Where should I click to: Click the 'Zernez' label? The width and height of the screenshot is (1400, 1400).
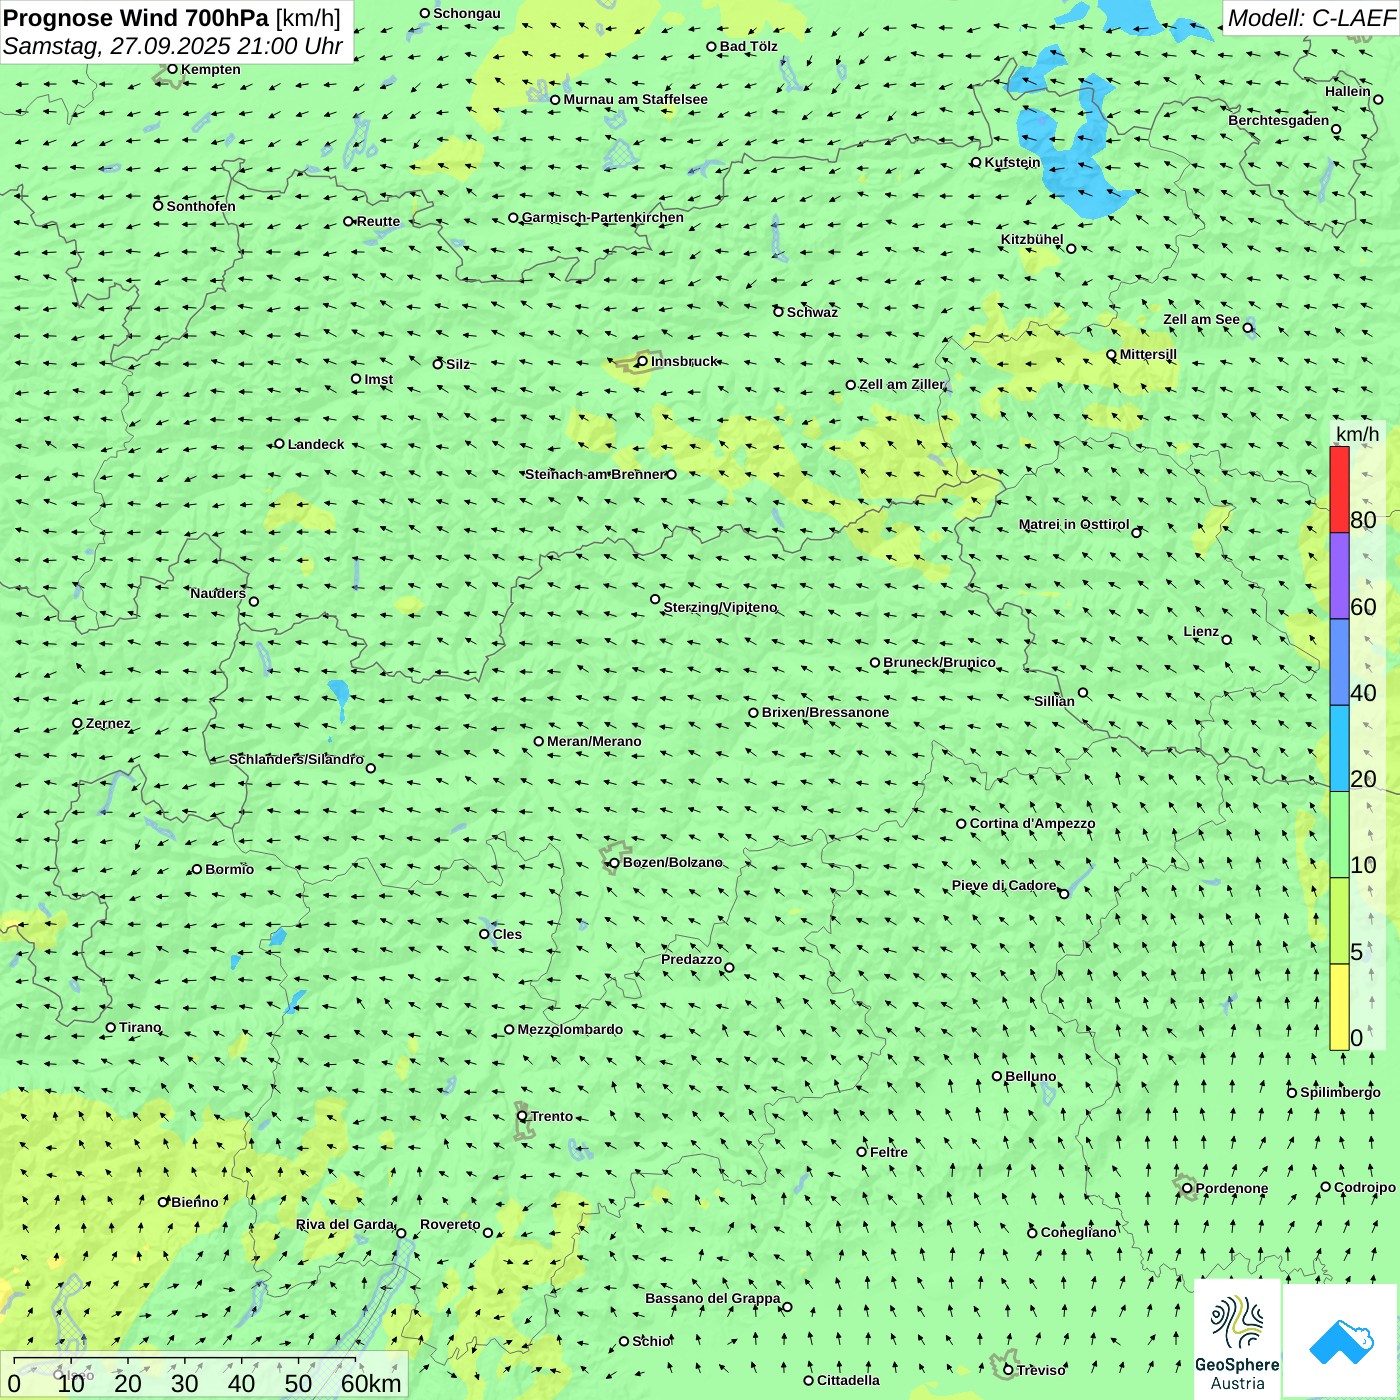pyautogui.click(x=108, y=723)
